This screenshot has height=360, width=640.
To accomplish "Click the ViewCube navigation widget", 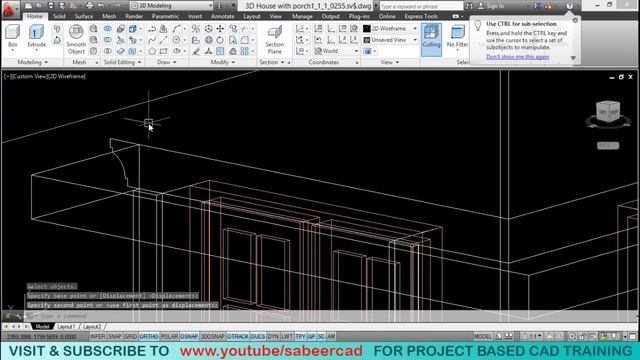I will click(x=608, y=113).
